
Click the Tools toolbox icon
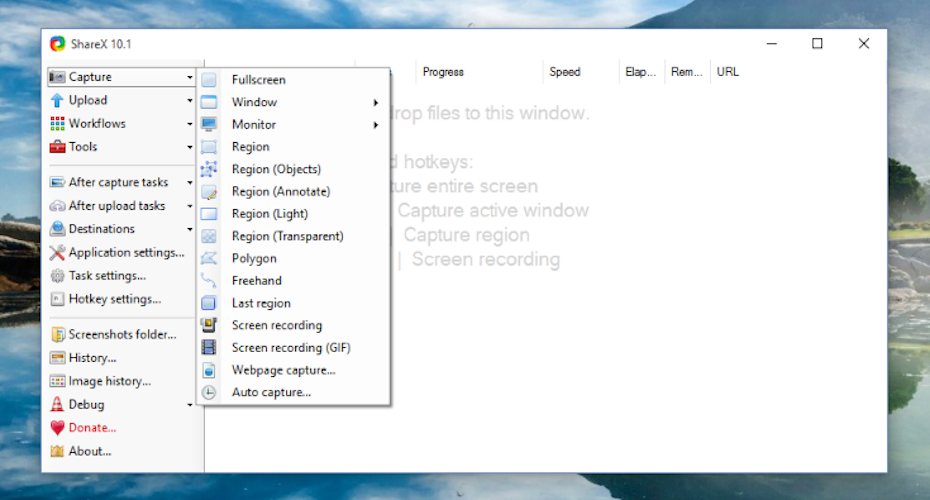point(57,147)
